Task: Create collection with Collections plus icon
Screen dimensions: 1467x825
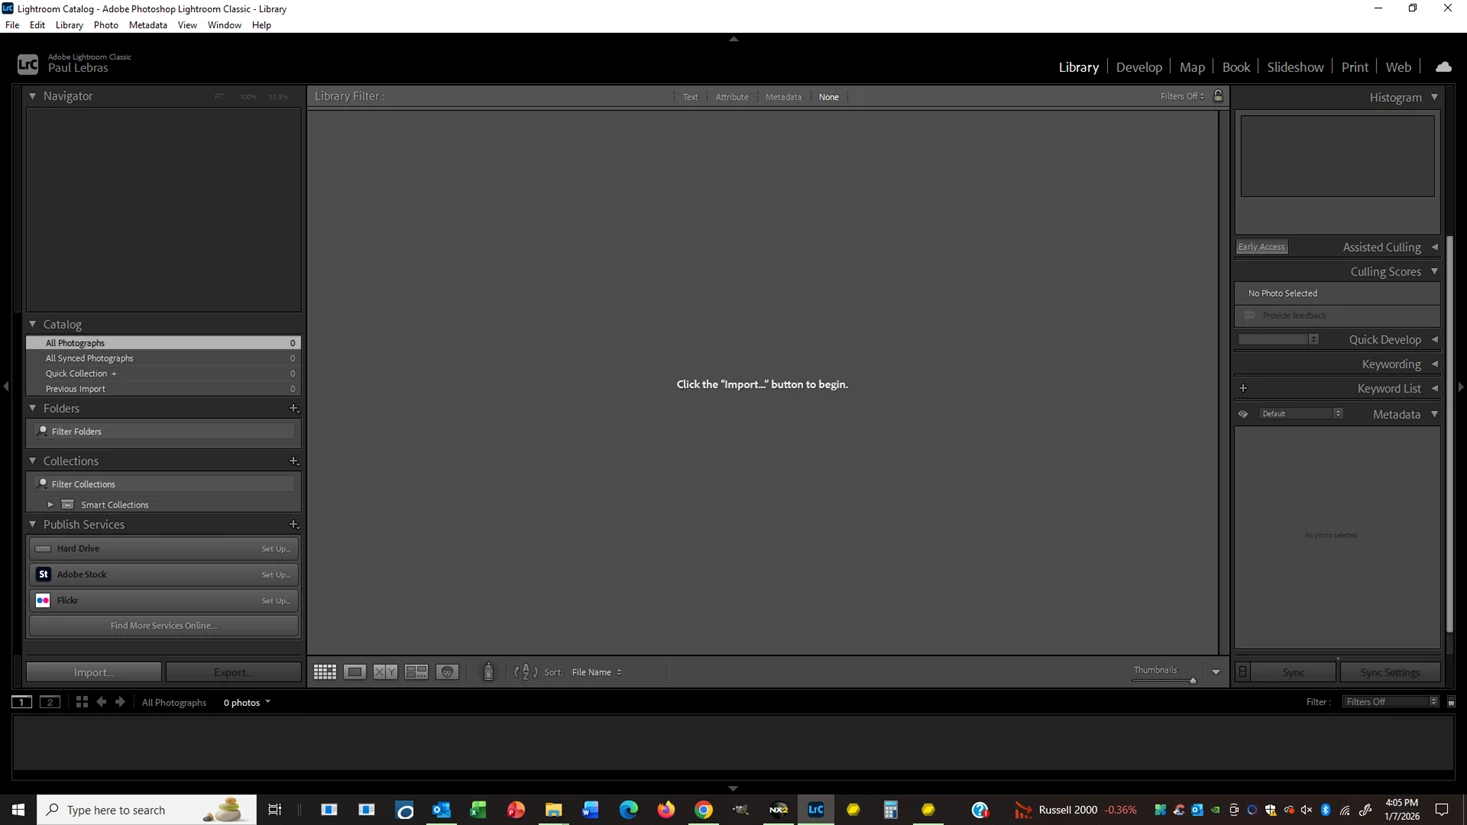Action: point(293,461)
